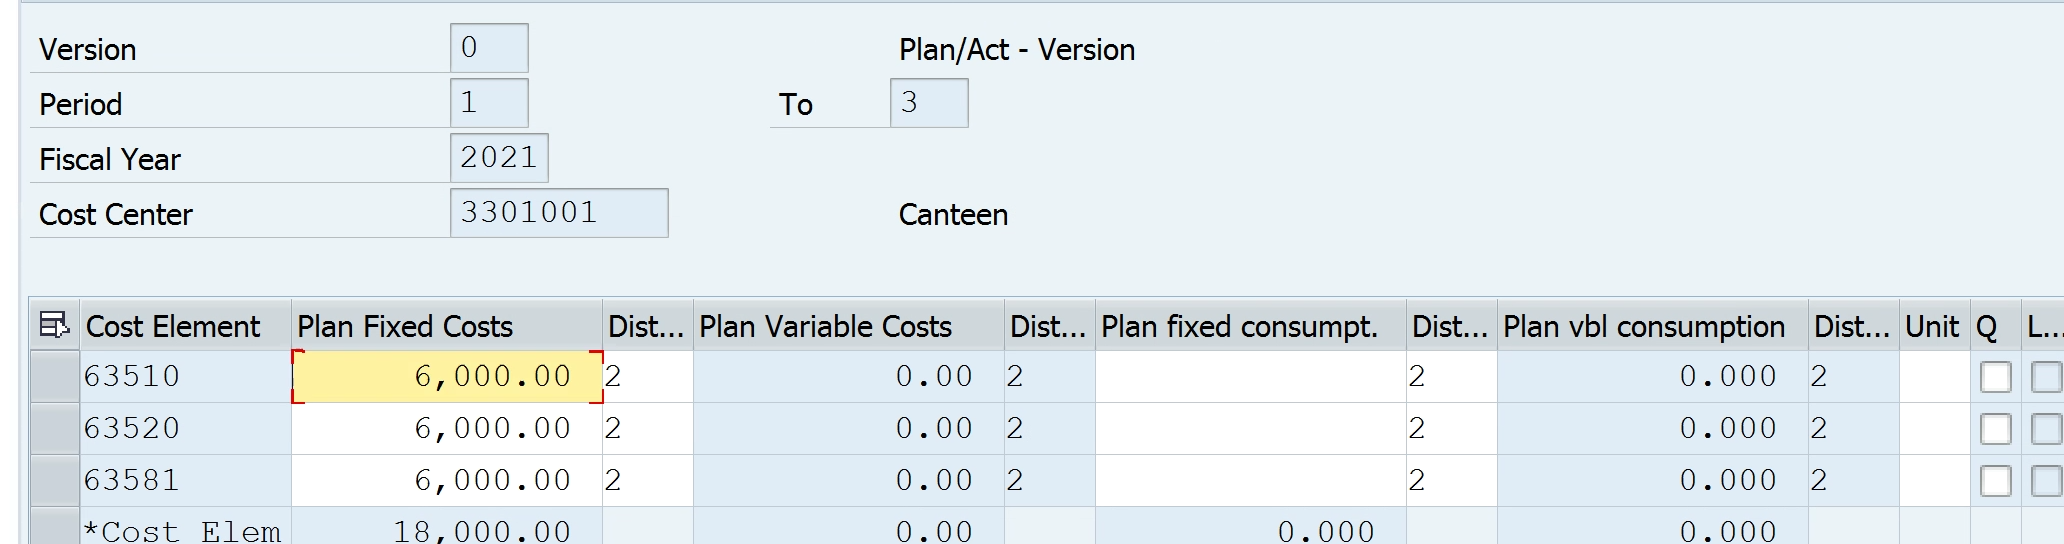Click the Plan Fixed Costs field for 63520
Viewport: 2064px width, 544px height.
pyautogui.click(x=446, y=429)
